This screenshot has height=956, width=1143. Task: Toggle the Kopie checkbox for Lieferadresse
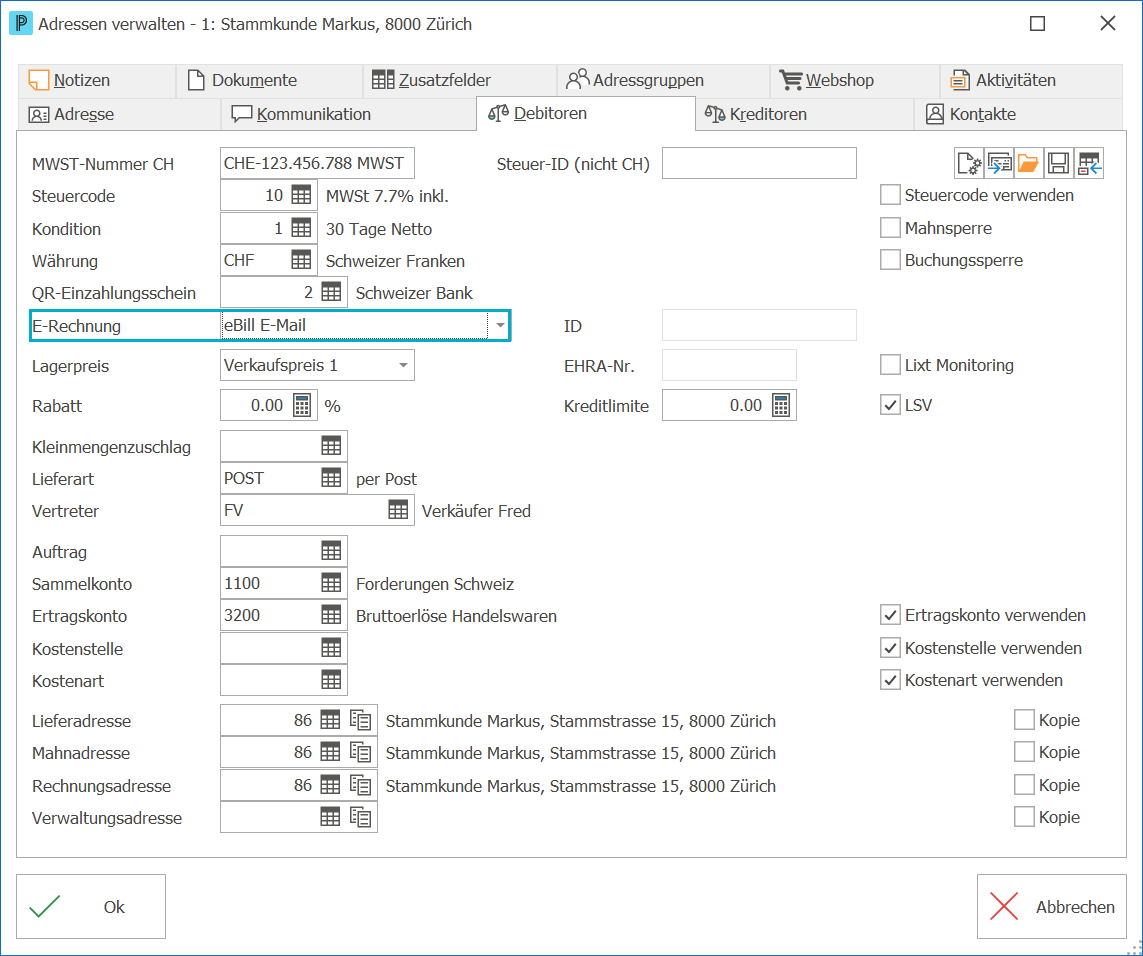[x=1024, y=720]
